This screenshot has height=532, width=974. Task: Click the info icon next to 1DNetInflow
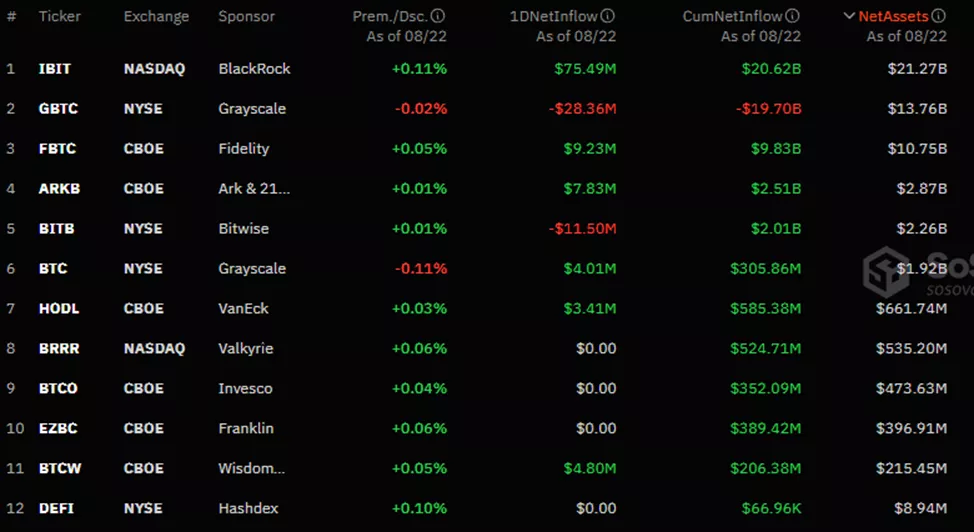click(608, 17)
